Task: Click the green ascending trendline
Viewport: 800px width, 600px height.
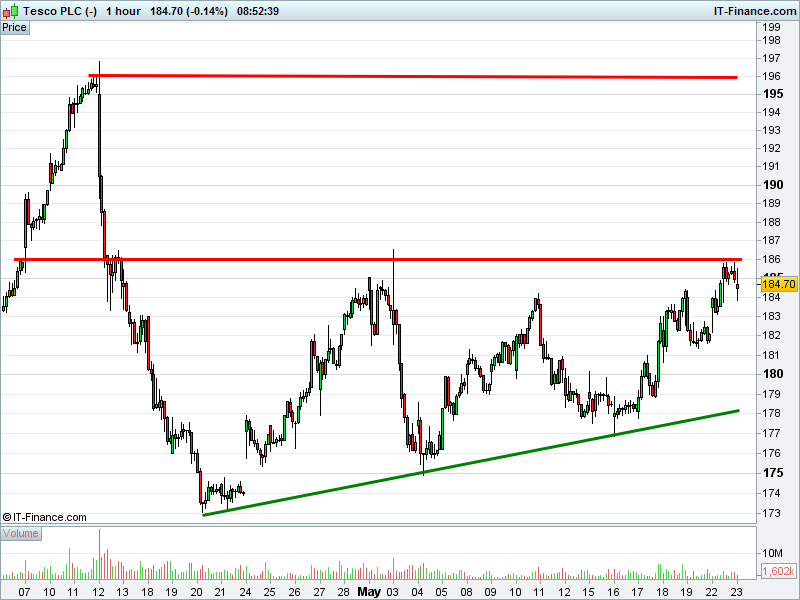Action: [471, 463]
